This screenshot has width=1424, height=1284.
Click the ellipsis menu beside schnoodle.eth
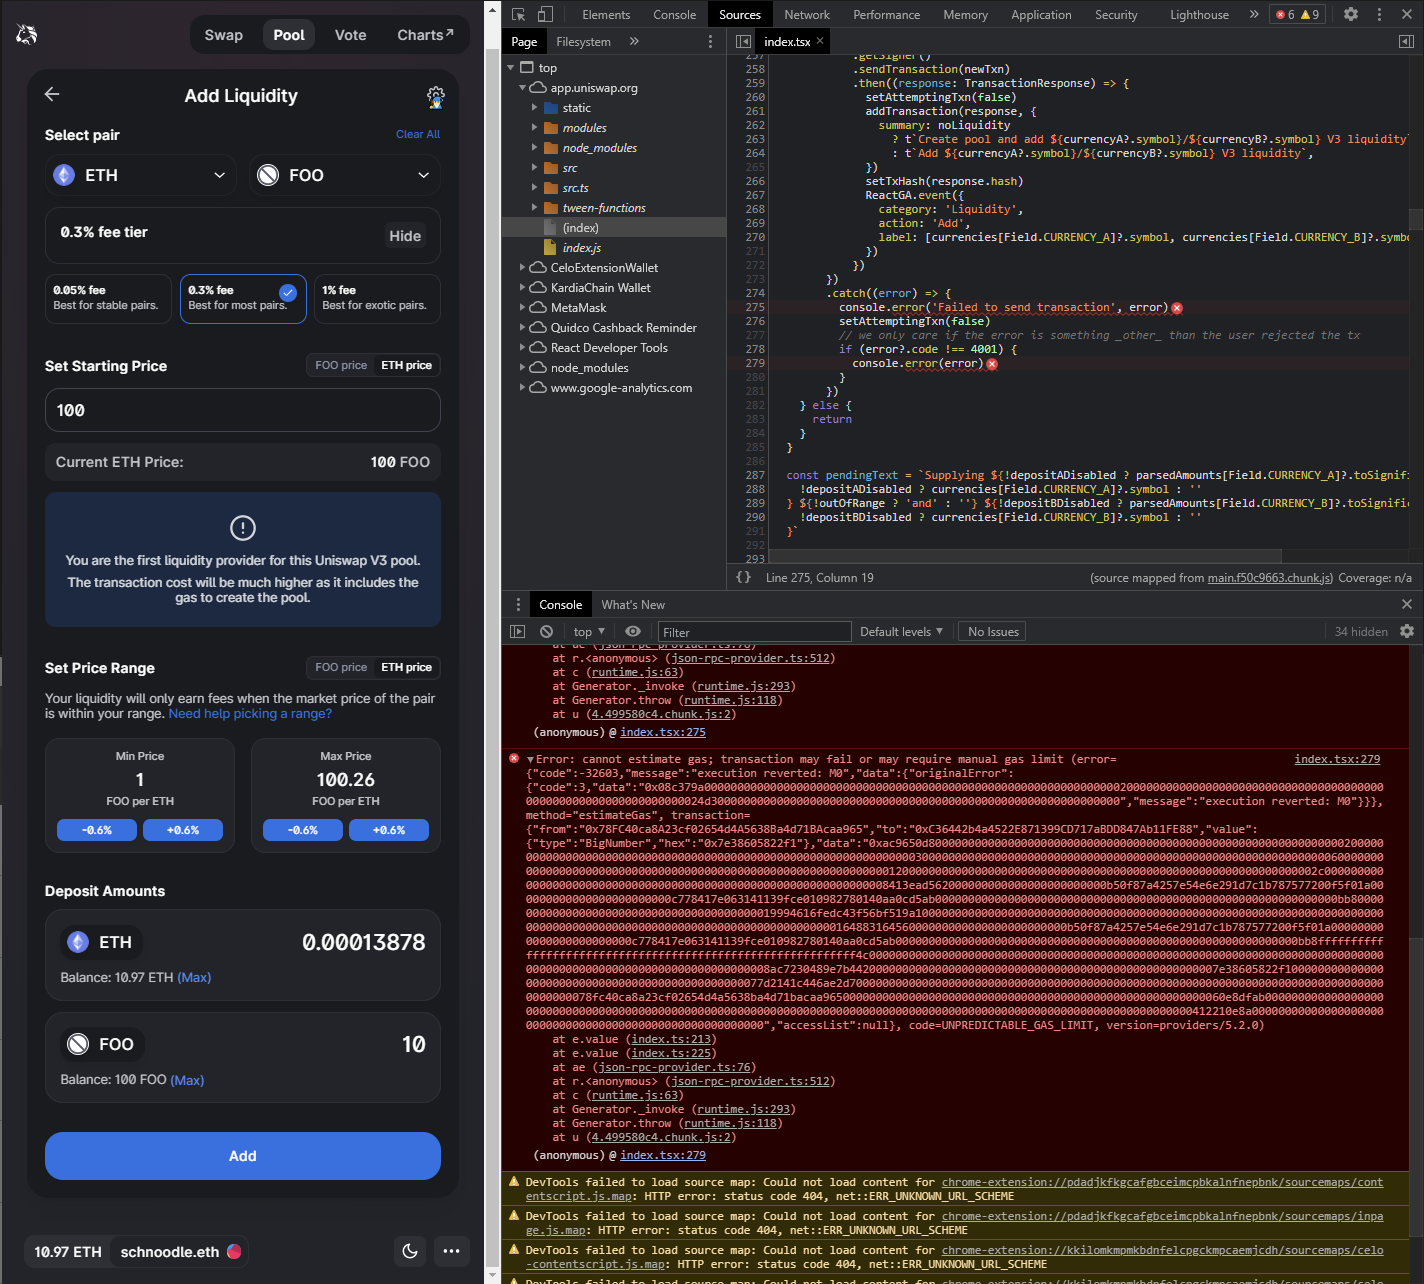click(451, 1251)
